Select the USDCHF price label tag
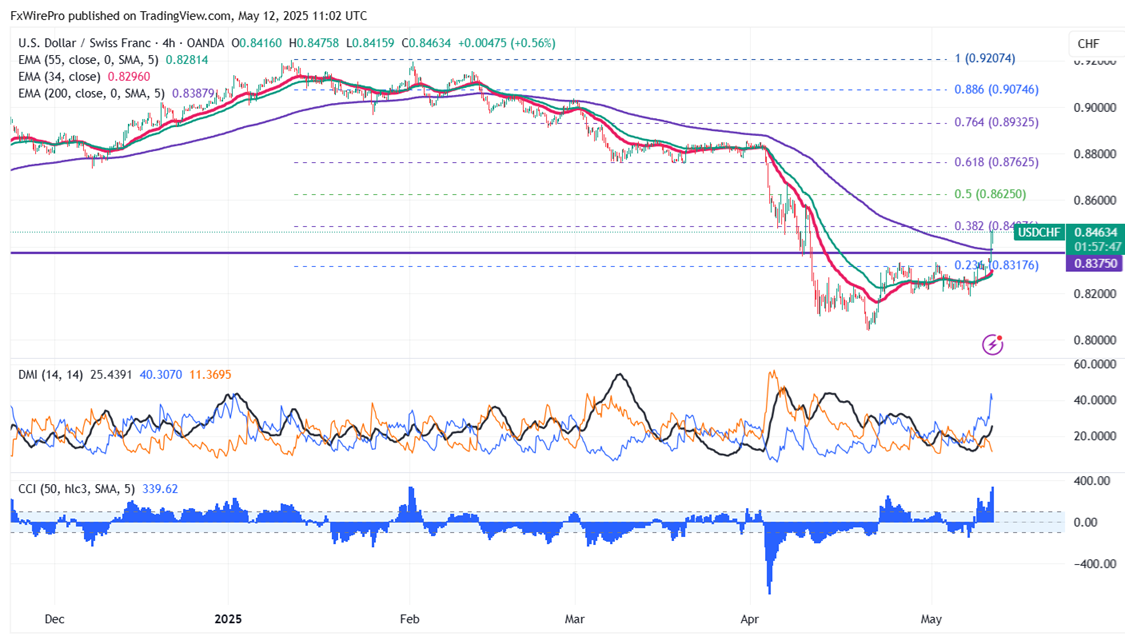 pos(1040,232)
